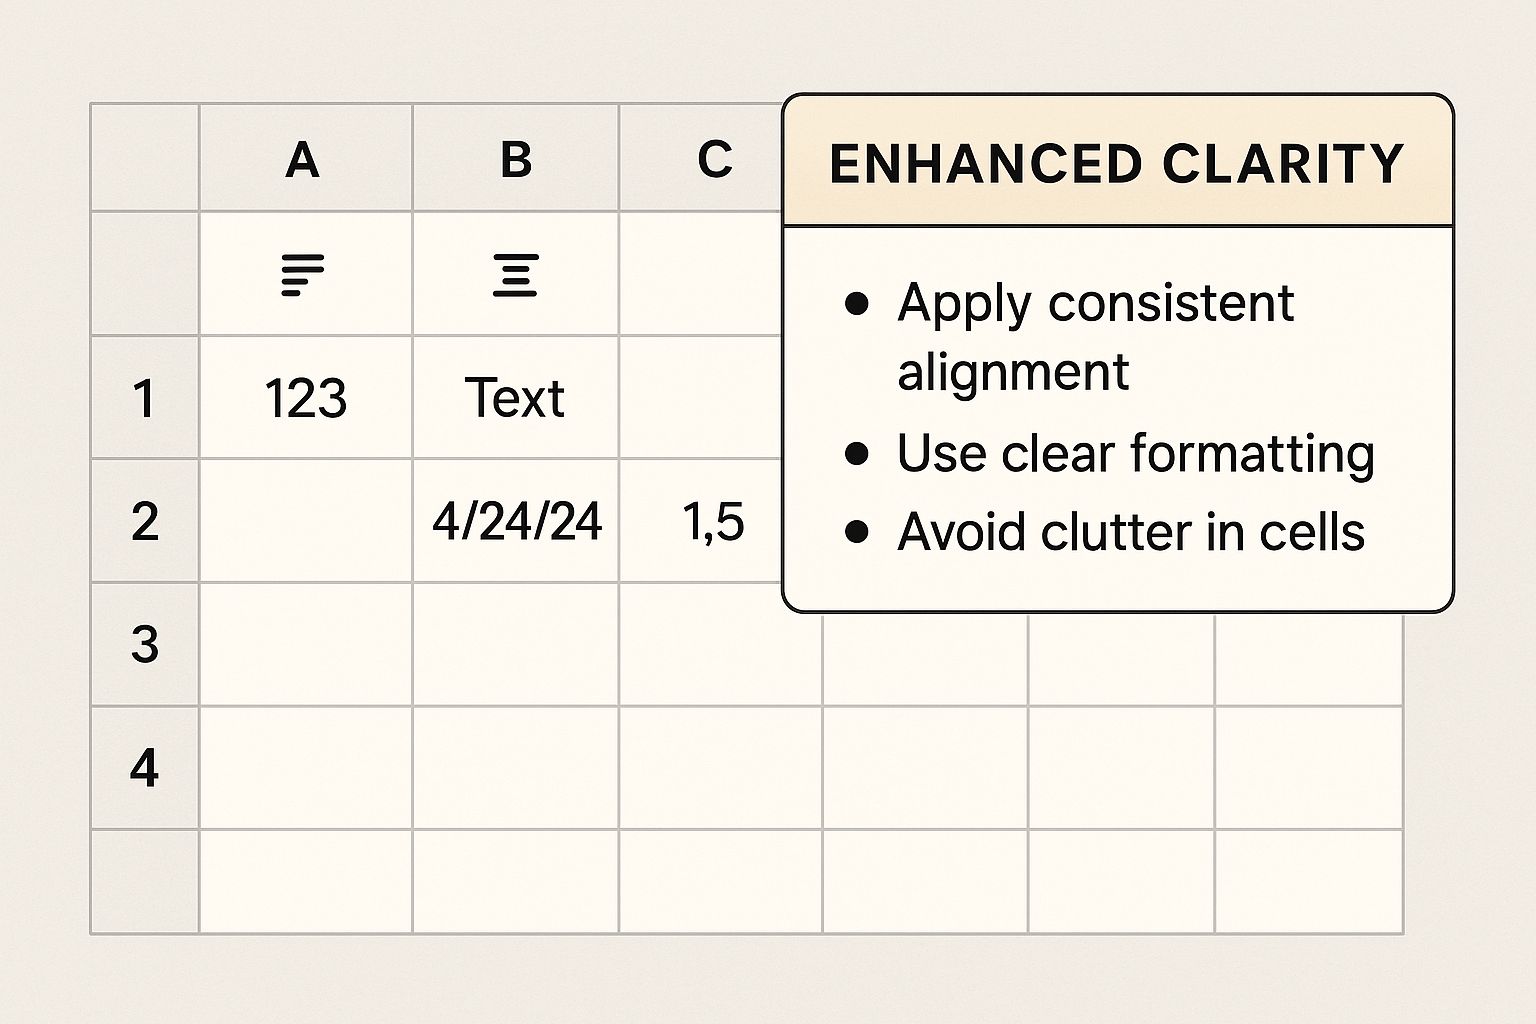
Task: Select row 4 header
Action: [145, 768]
